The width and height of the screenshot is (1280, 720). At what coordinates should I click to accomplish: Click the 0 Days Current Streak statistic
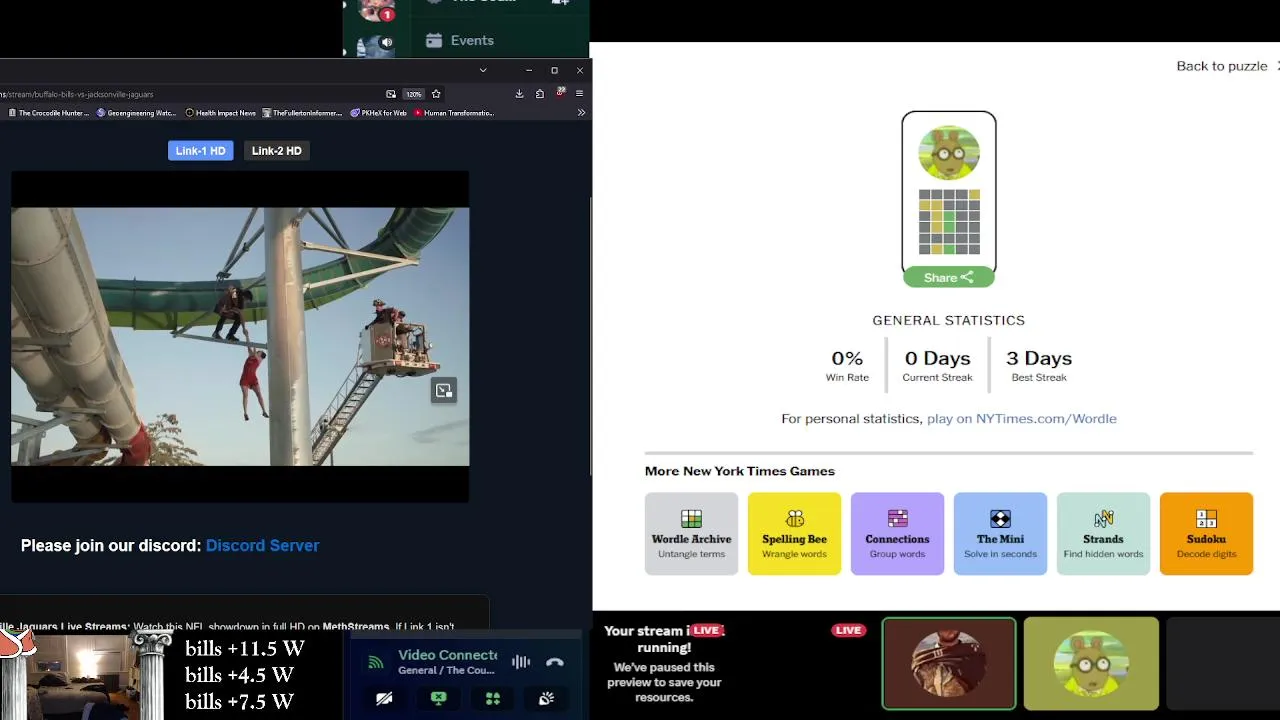point(937,366)
